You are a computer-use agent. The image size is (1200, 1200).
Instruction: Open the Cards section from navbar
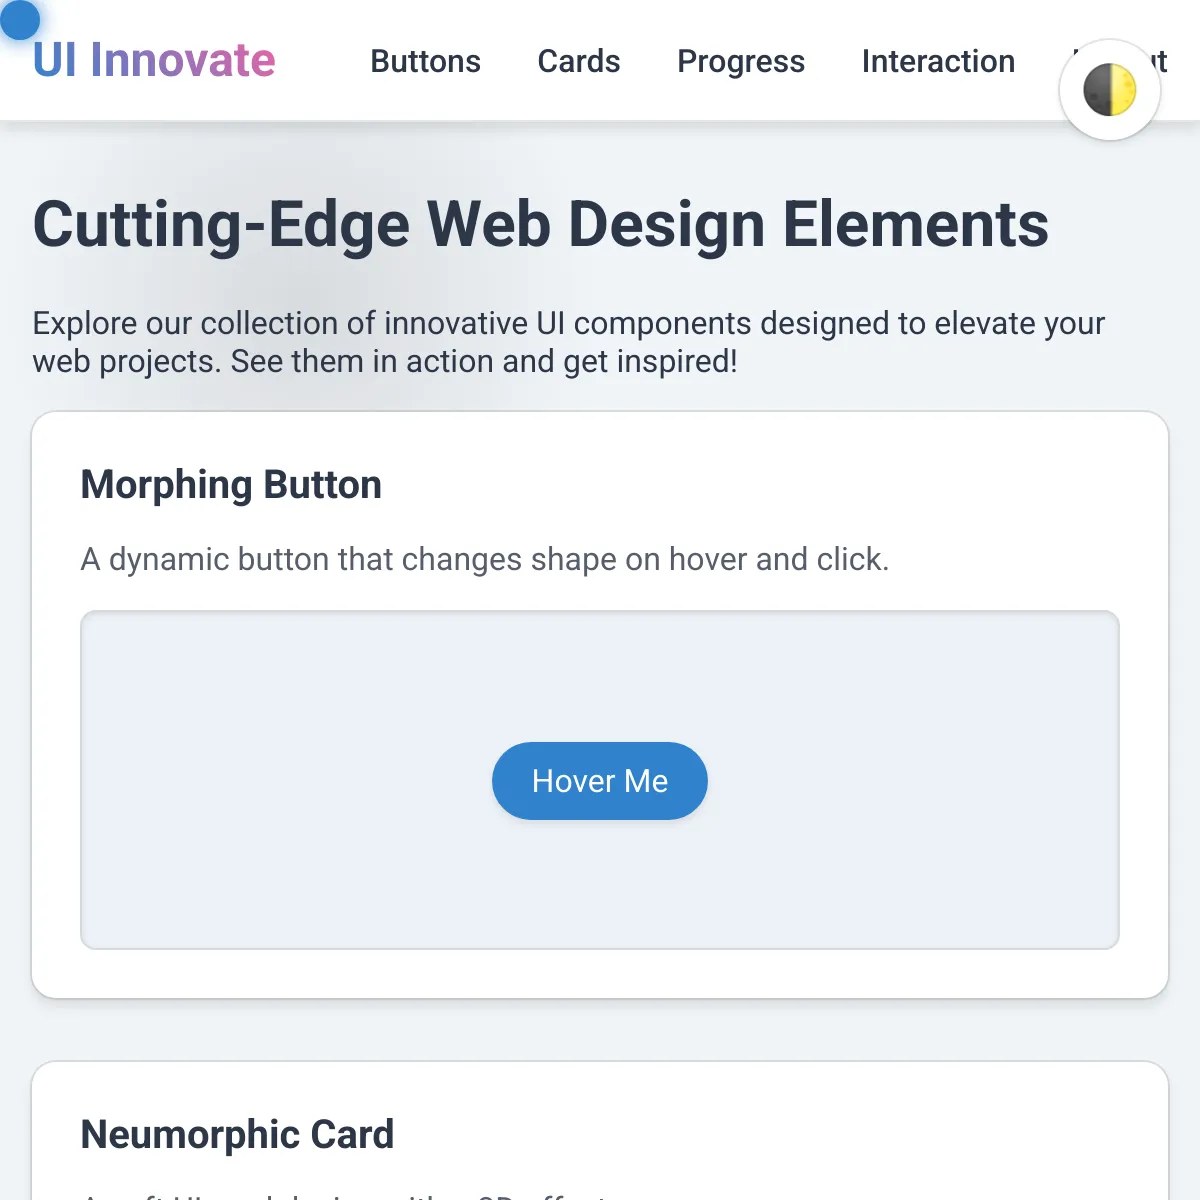click(578, 62)
